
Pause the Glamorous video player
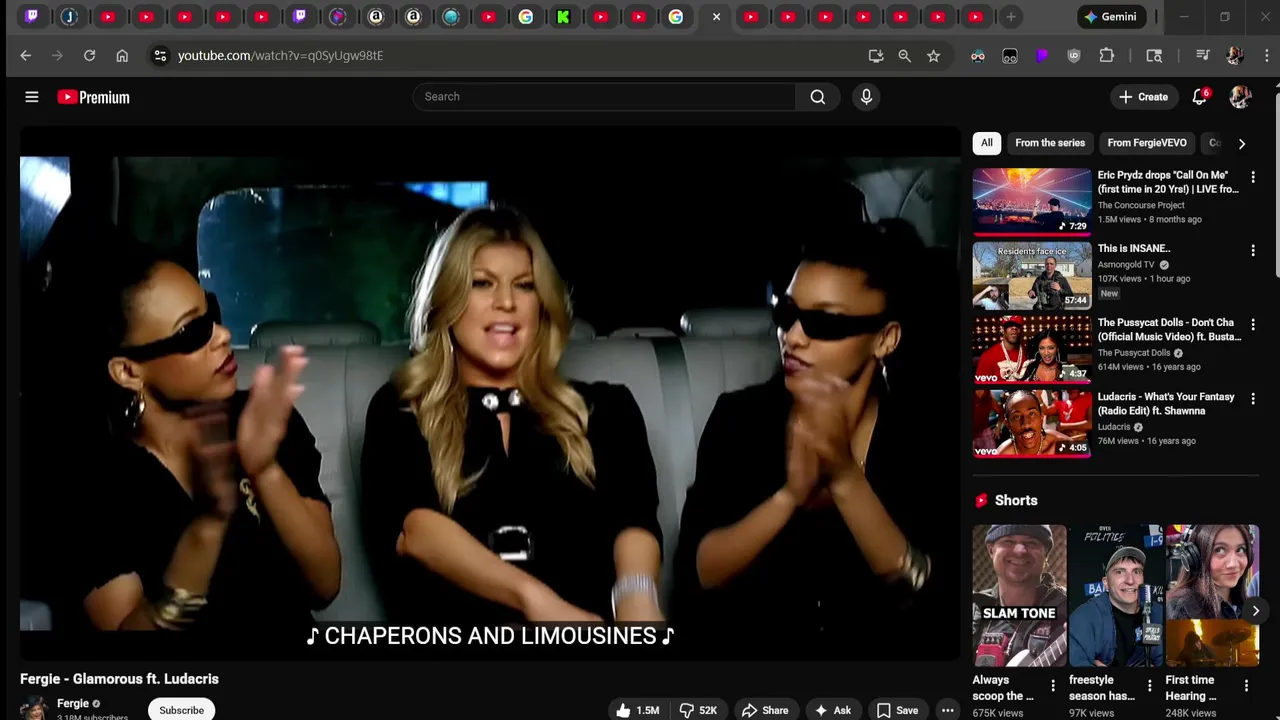pos(490,393)
